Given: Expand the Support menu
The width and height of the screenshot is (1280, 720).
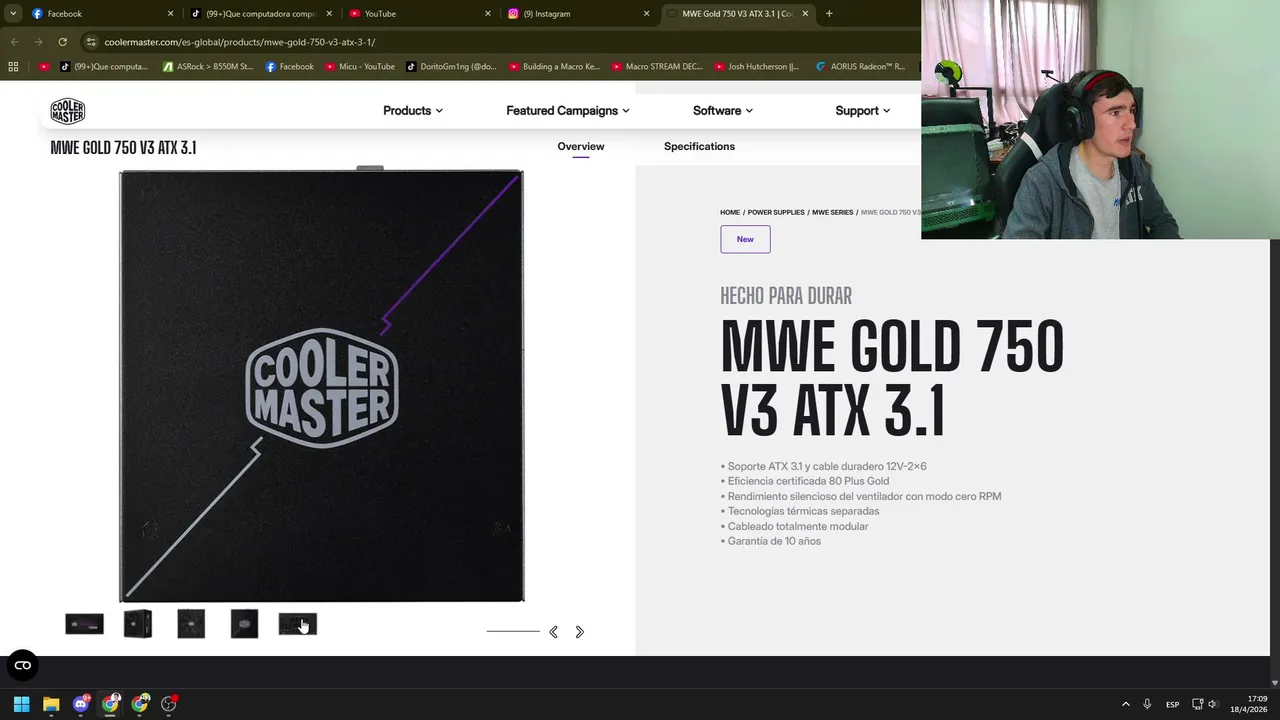Looking at the screenshot, I should pos(862,111).
